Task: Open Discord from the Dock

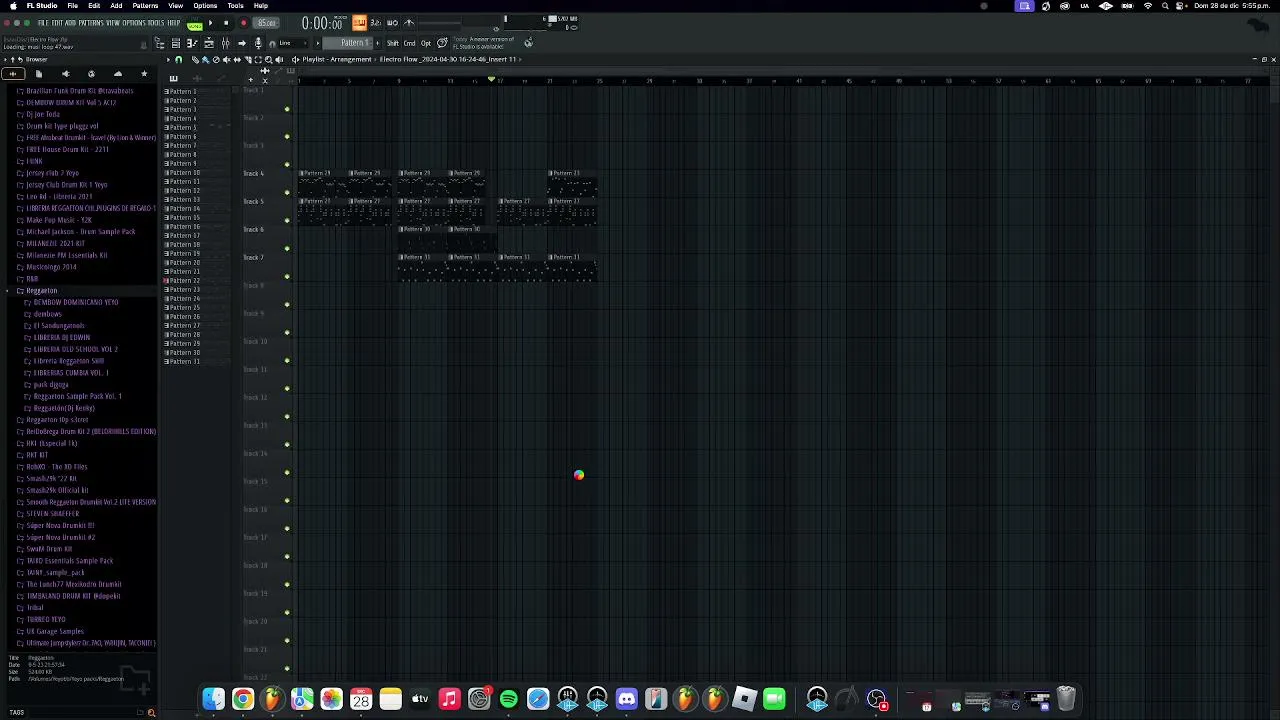Action: click(626, 699)
